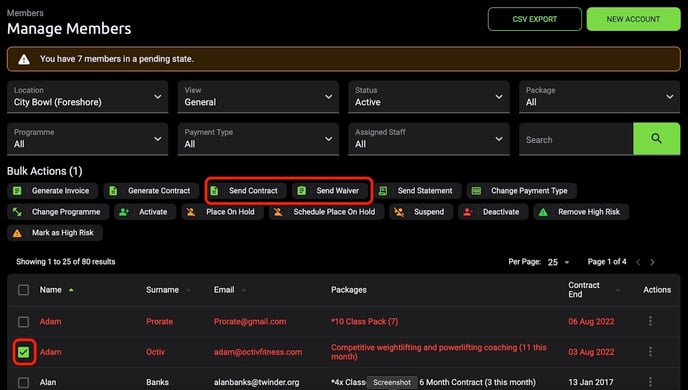This screenshot has height=390, width=688.
Task: Click the surname Octiv cell
Action: pyautogui.click(x=155, y=352)
